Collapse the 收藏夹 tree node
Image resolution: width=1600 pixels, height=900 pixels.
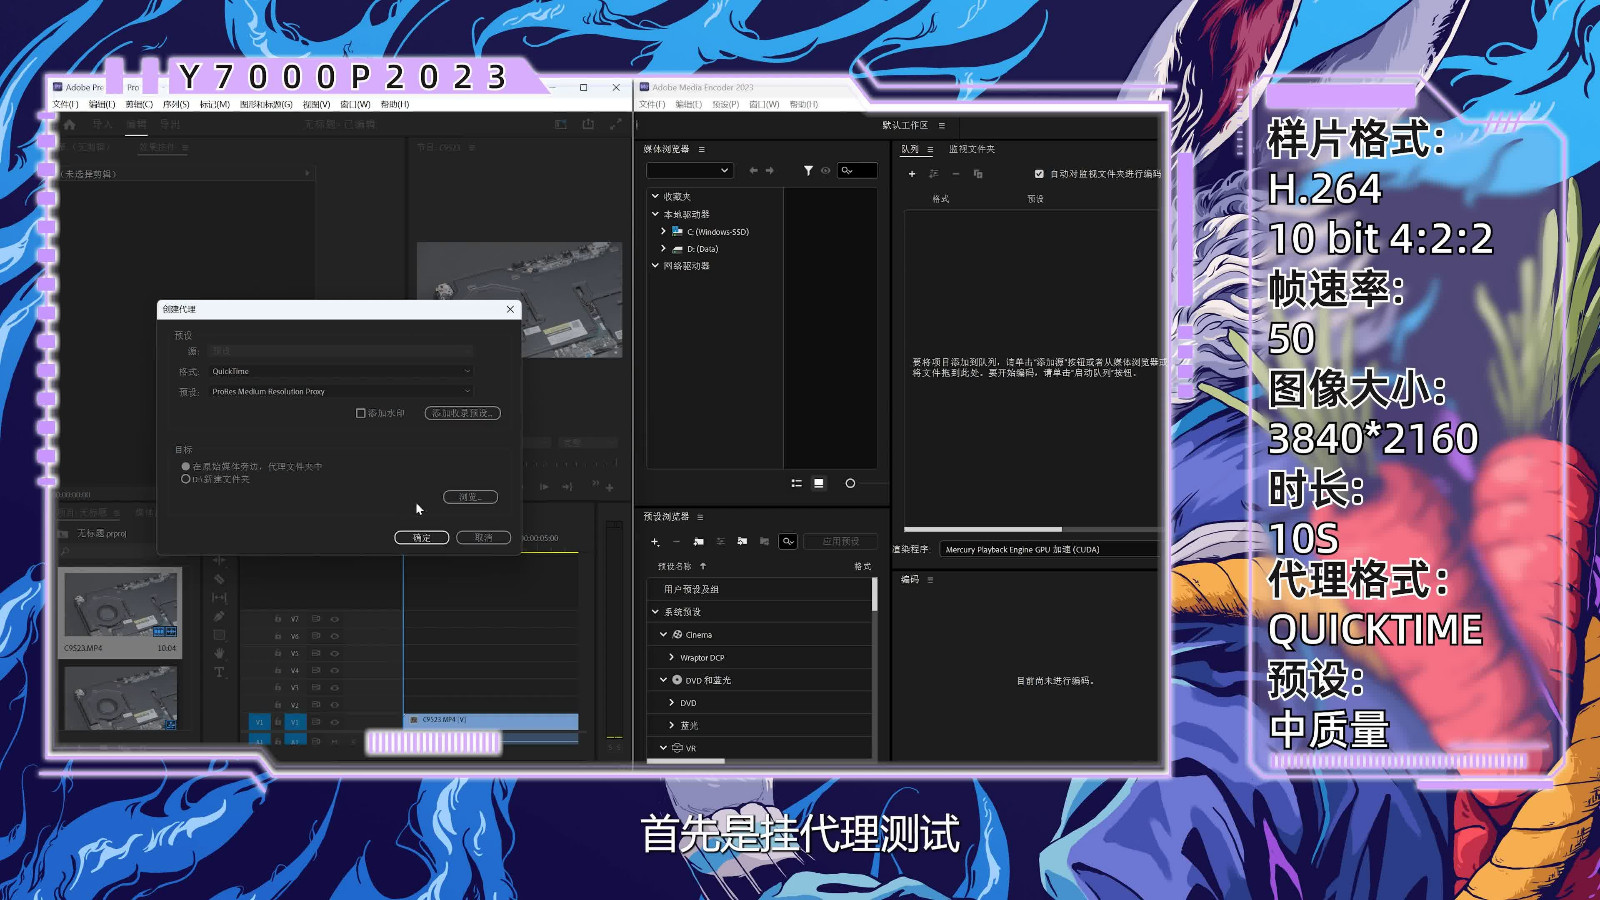(x=655, y=196)
